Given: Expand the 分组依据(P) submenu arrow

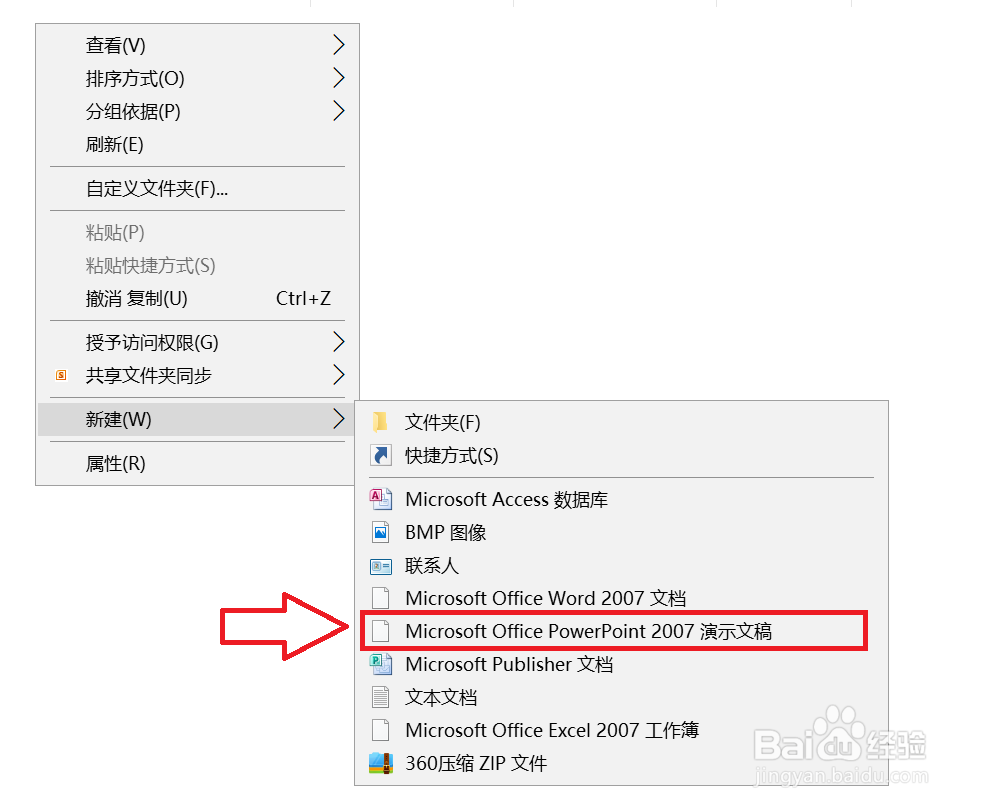Looking at the screenshot, I should [338, 111].
